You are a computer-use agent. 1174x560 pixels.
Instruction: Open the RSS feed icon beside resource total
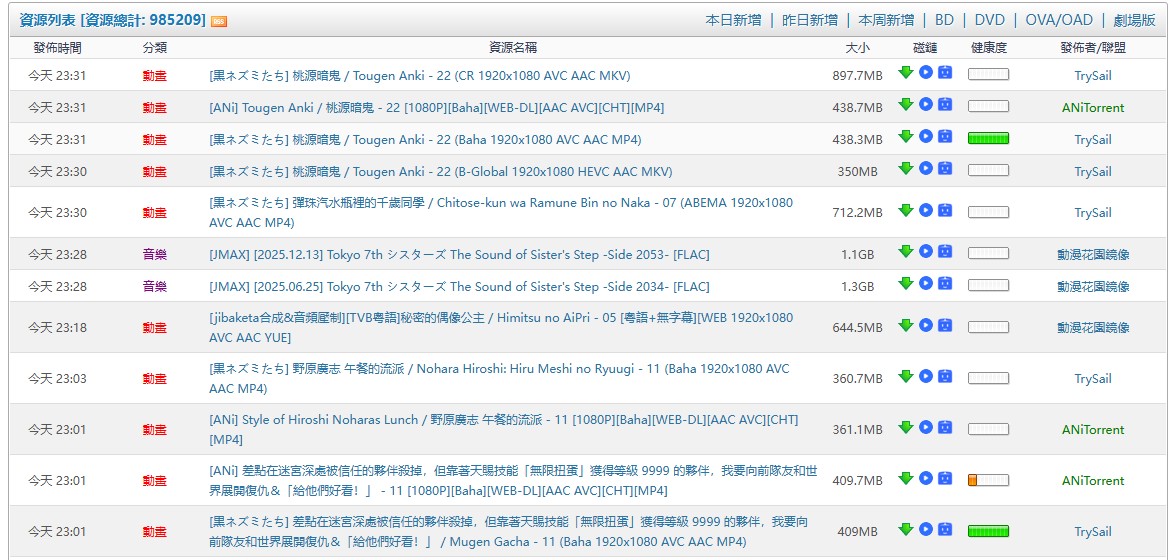point(219,21)
